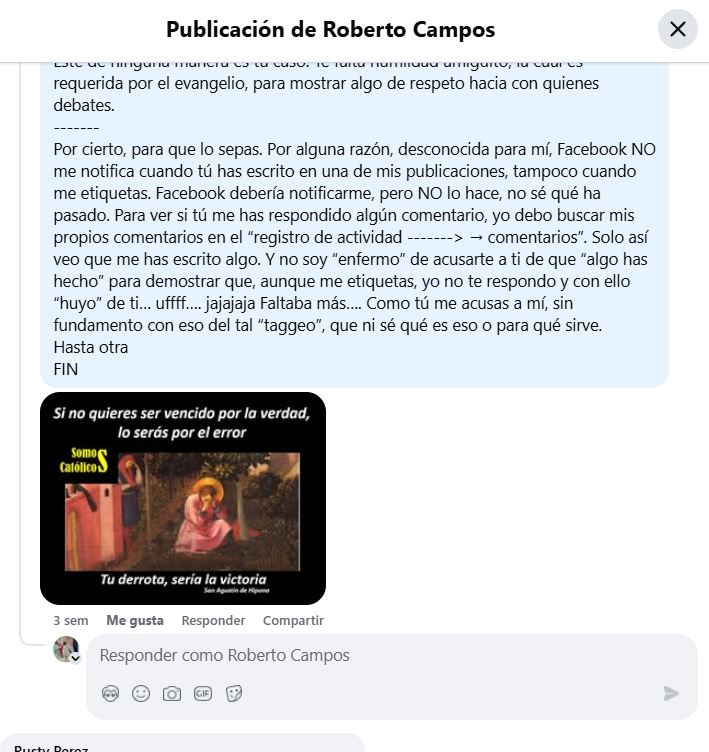Open the GIF picker in reply box
This screenshot has height=752, width=709.
(203, 693)
